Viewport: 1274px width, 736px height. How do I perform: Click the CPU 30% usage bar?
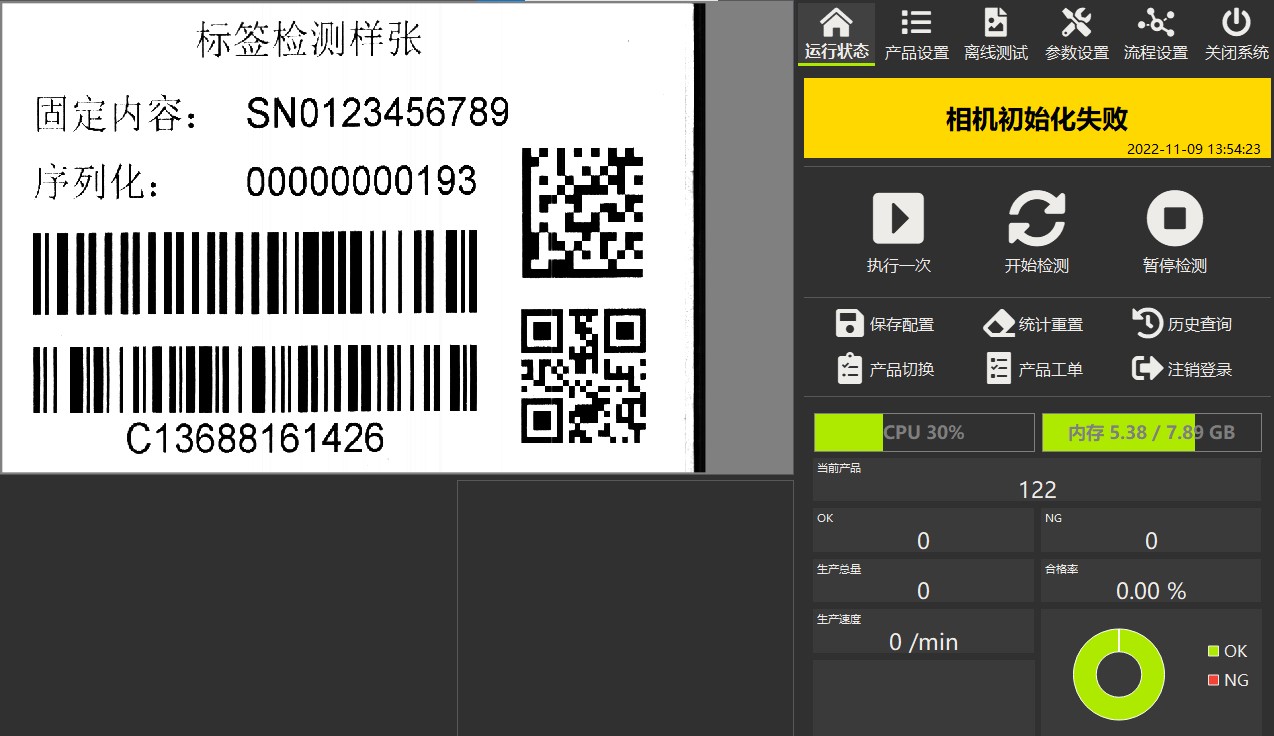pyautogui.click(x=924, y=432)
